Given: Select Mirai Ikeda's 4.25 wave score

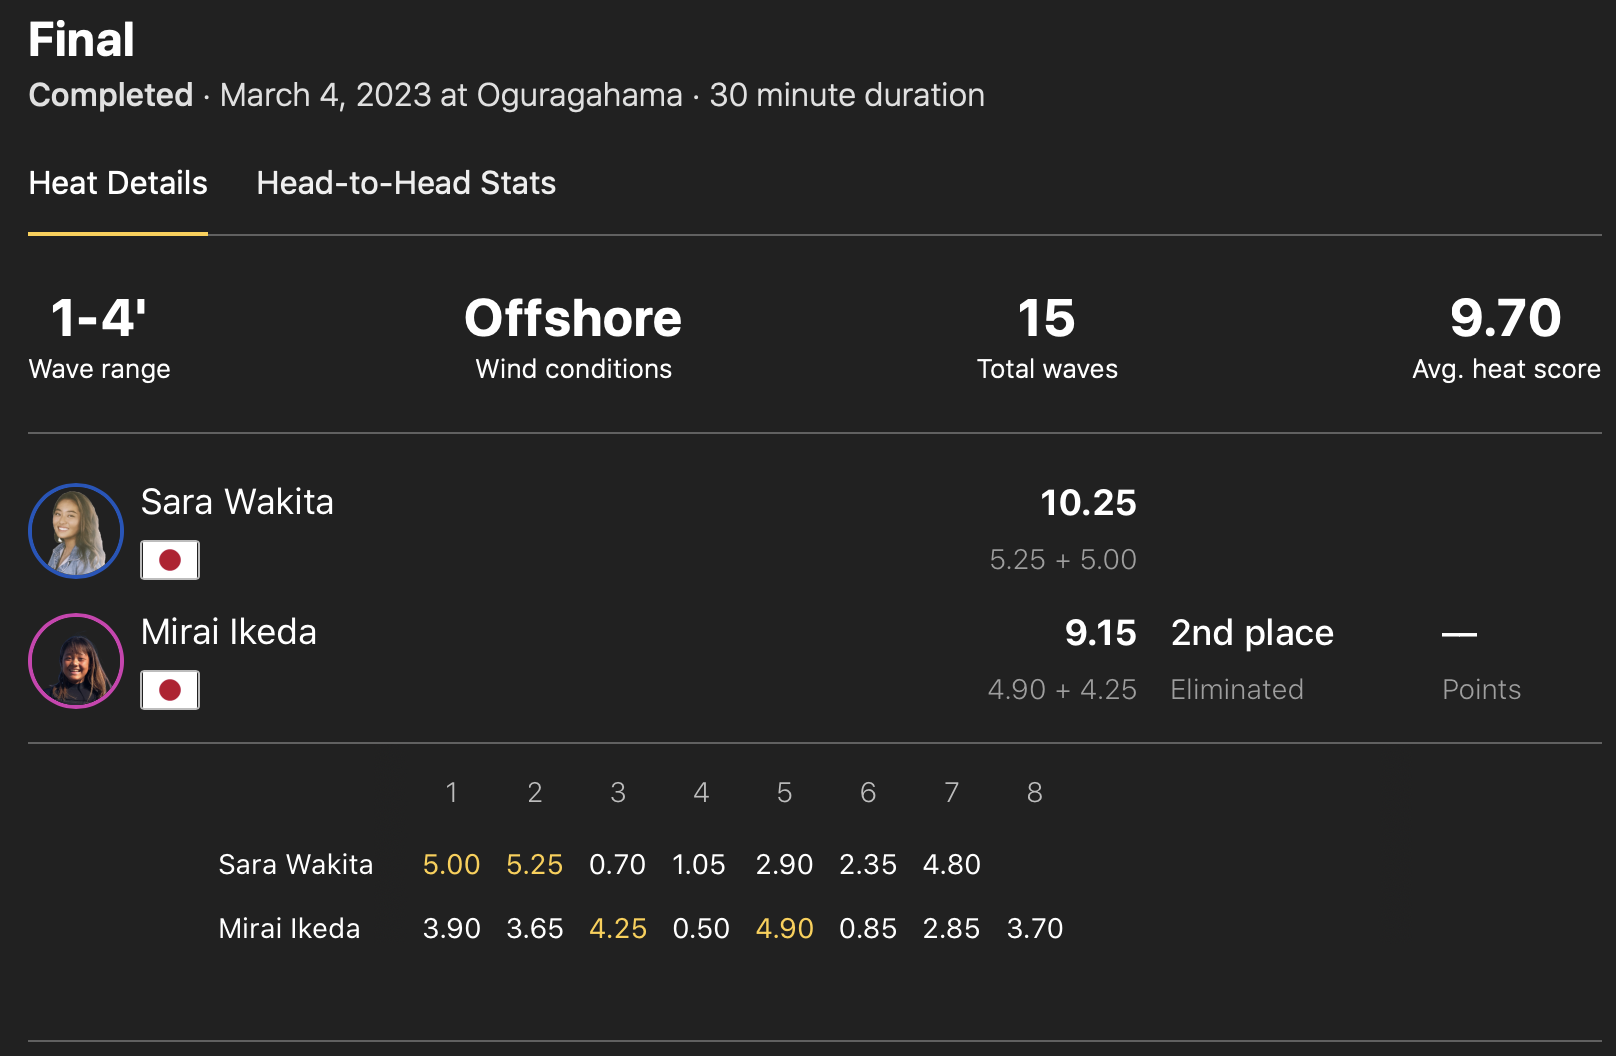Looking at the screenshot, I should pyautogui.click(x=618, y=928).
